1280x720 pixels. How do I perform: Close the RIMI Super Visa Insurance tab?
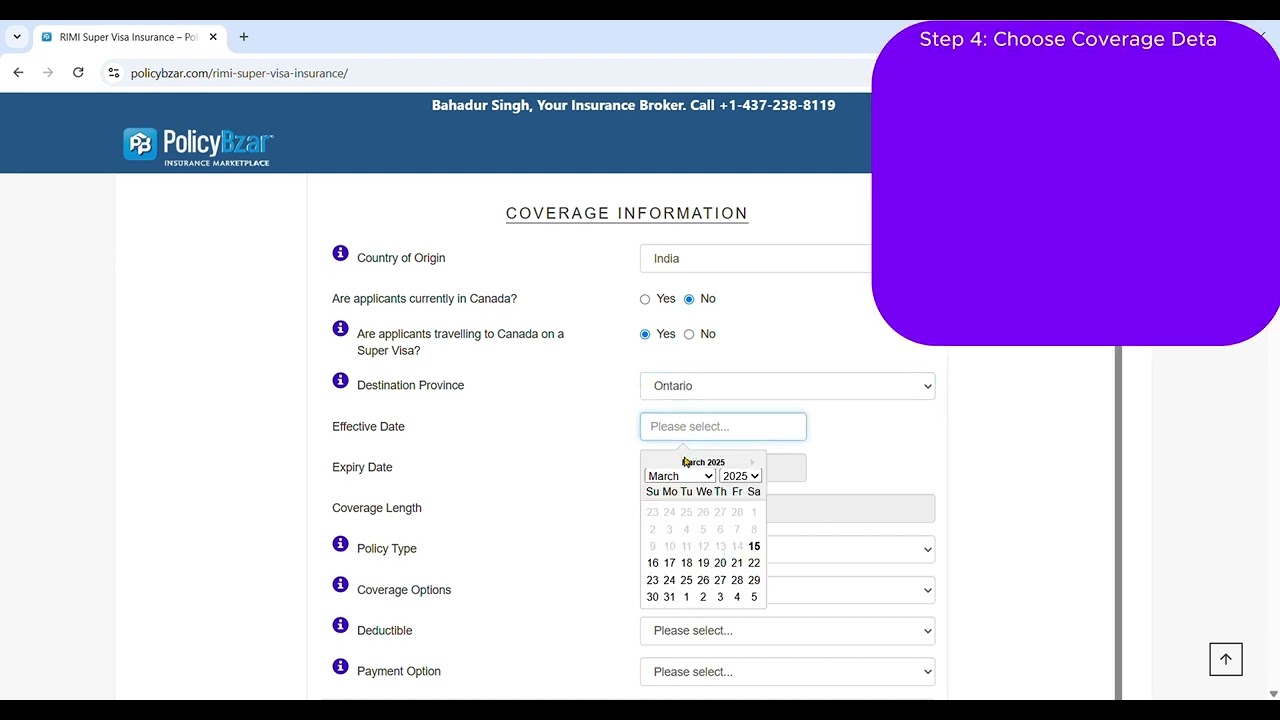213,37
